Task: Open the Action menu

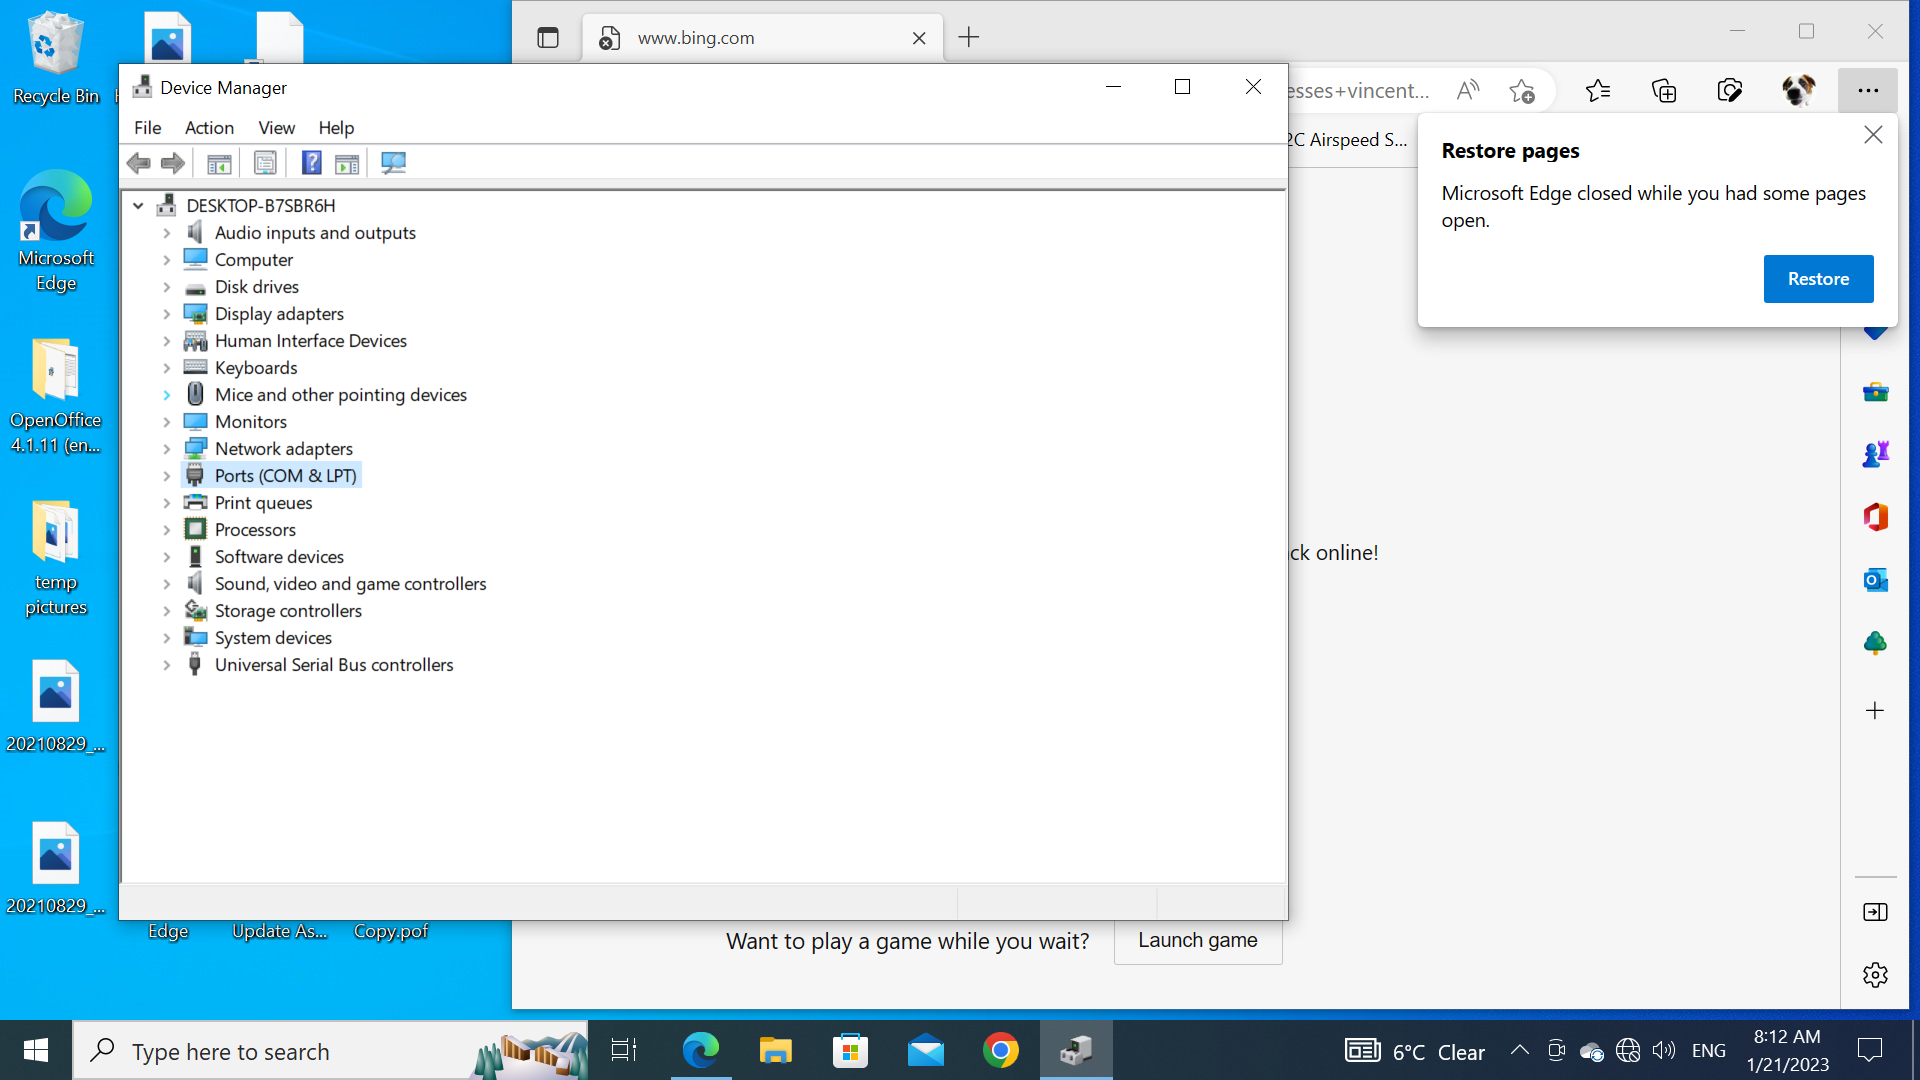Action: point(209,128)
